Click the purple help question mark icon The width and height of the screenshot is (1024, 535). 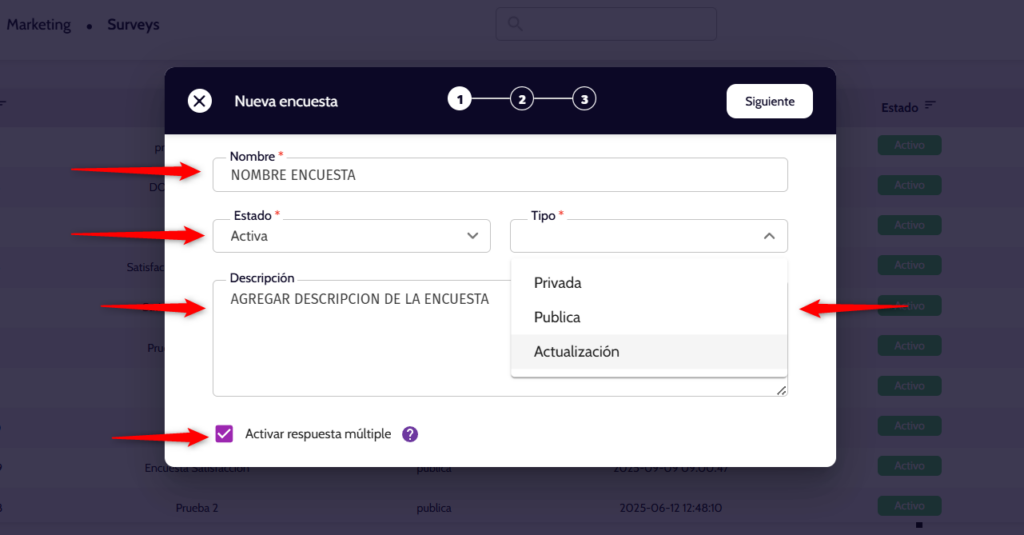tap(410, 434)
